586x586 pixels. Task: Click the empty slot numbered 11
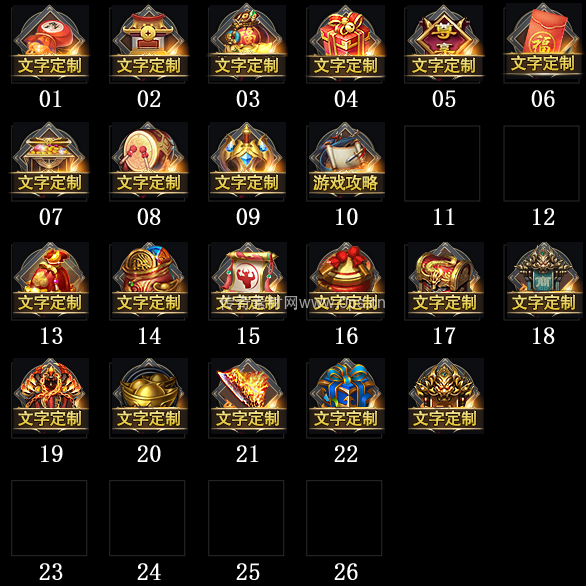point(442,163)
